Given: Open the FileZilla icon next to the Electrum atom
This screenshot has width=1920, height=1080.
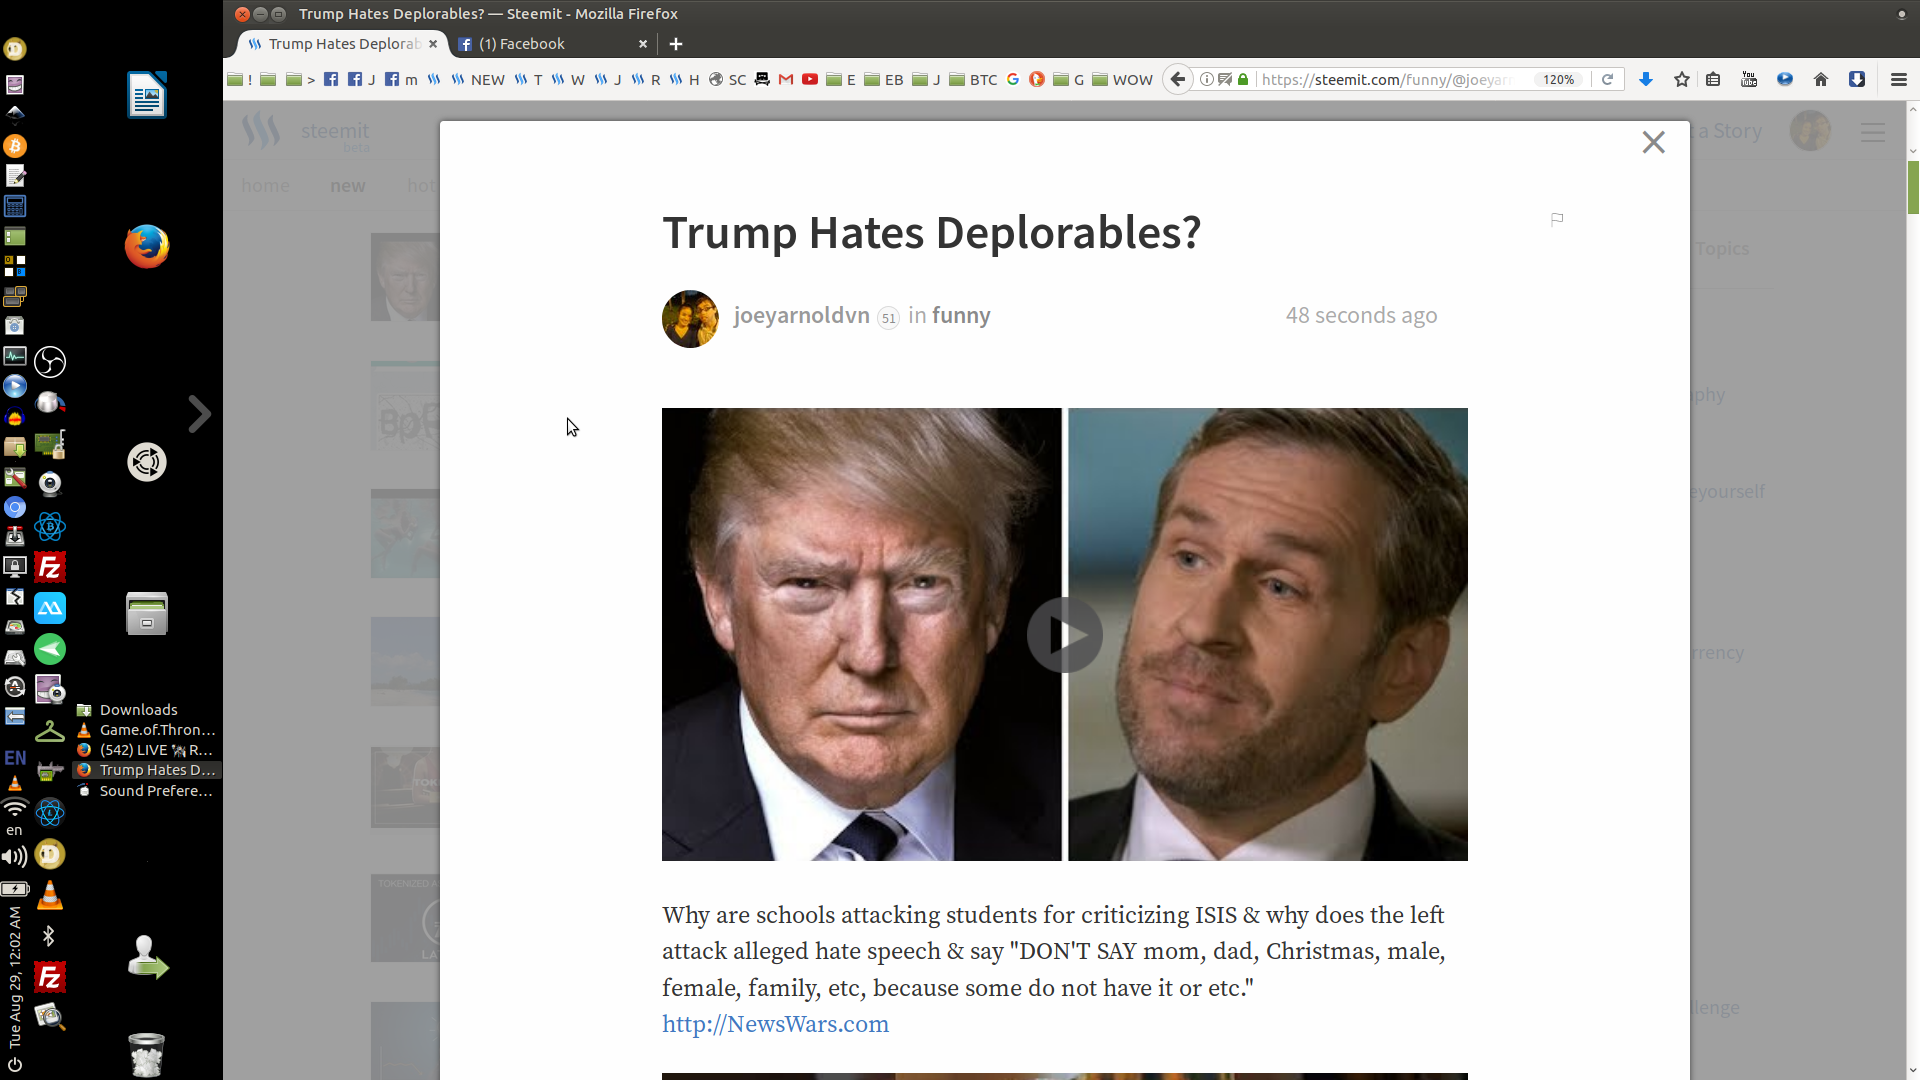Looking at the screenshot, I should [x=50, y=568].
